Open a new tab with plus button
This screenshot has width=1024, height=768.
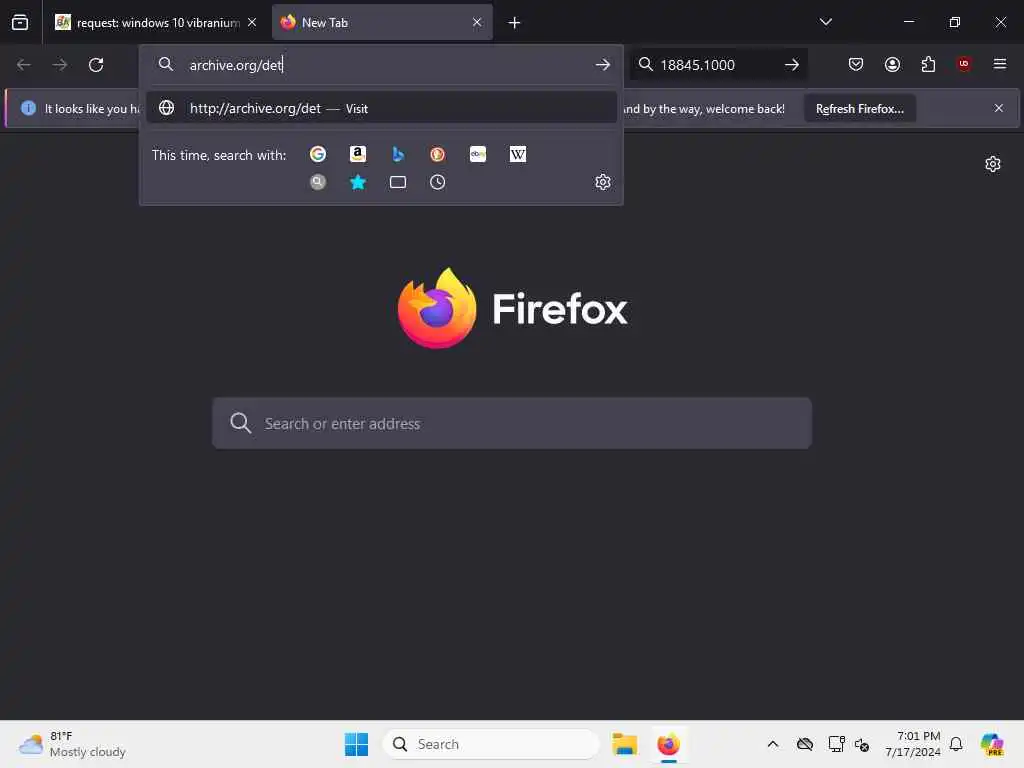(x=515, y=23)
